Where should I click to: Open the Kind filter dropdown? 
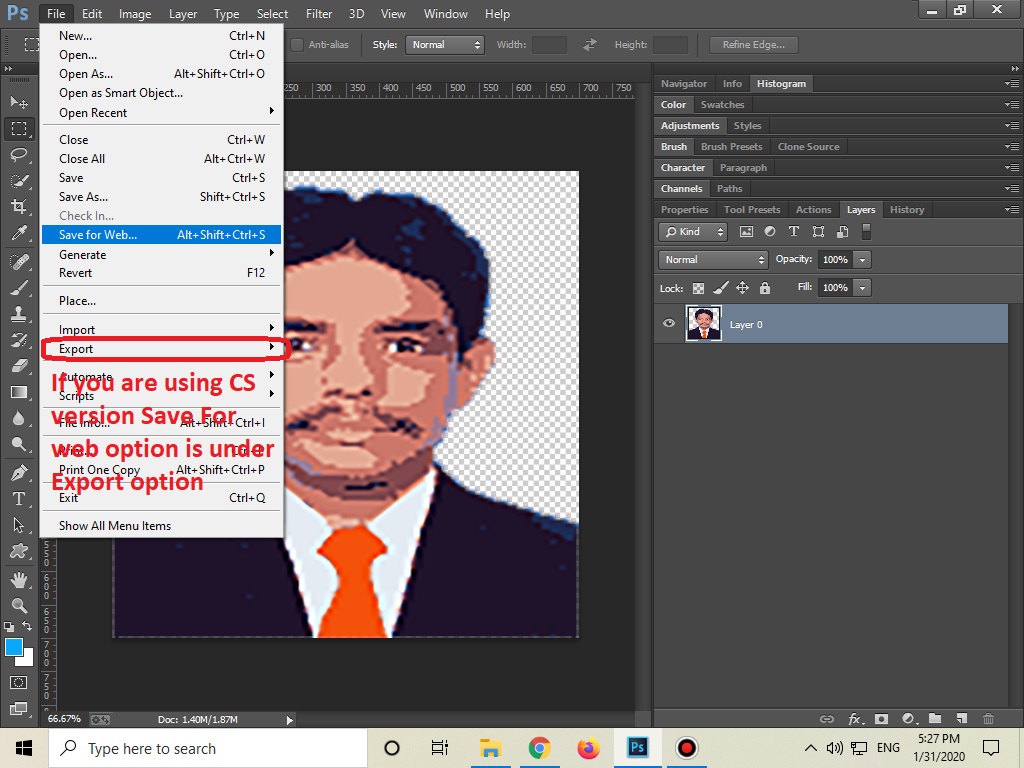click(x=693, y=231)
